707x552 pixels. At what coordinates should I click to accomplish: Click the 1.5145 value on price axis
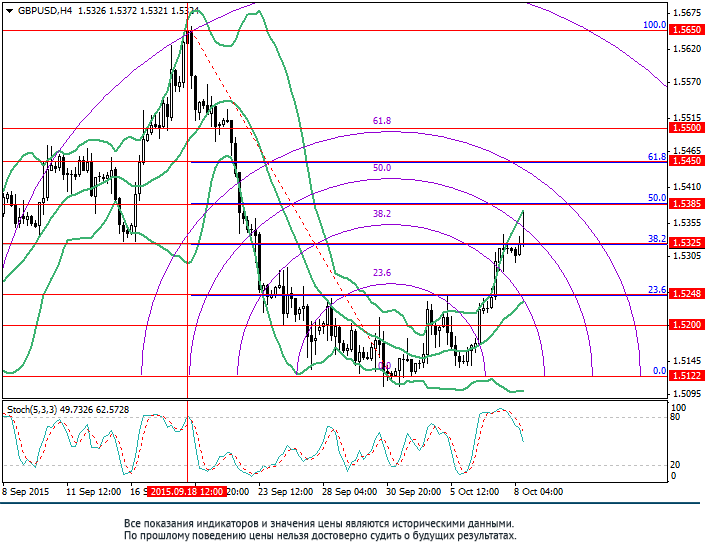click(687, 361)
